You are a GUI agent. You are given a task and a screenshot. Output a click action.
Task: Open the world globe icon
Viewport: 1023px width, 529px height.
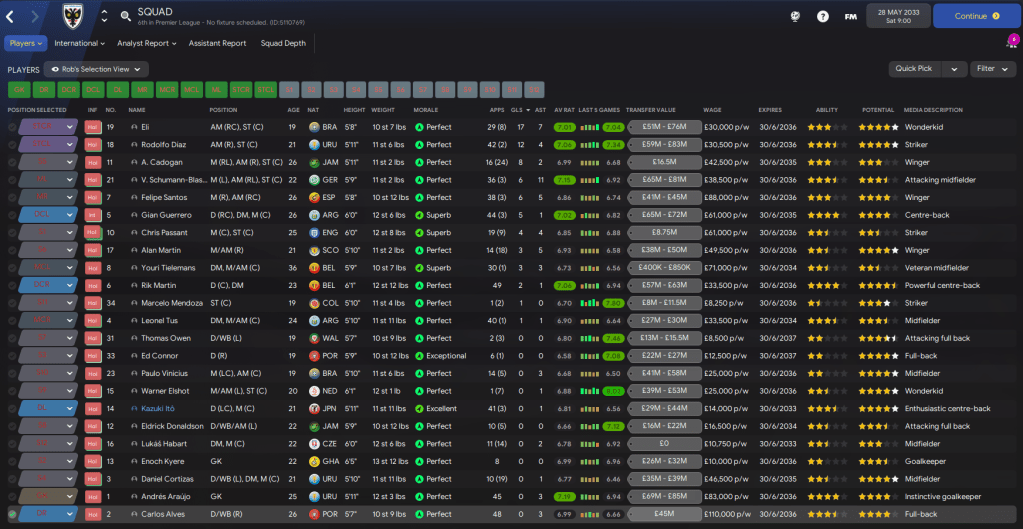tap(795, 16)
